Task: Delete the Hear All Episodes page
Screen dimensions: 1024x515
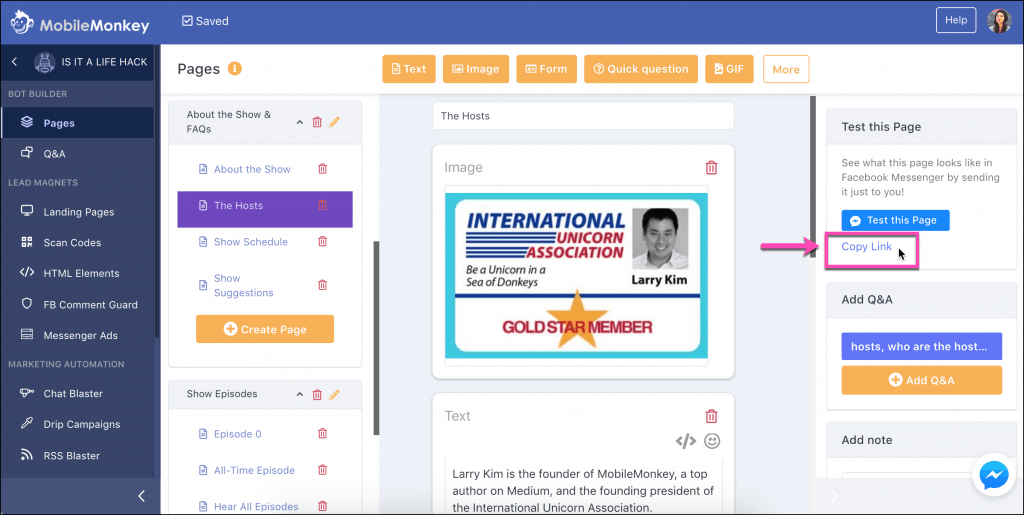Action: click(x=322, y=506)
